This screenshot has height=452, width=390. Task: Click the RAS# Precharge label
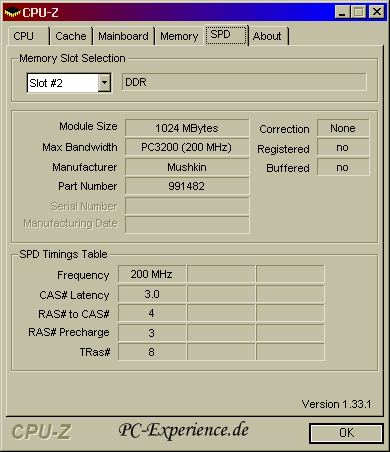point(69,332)
